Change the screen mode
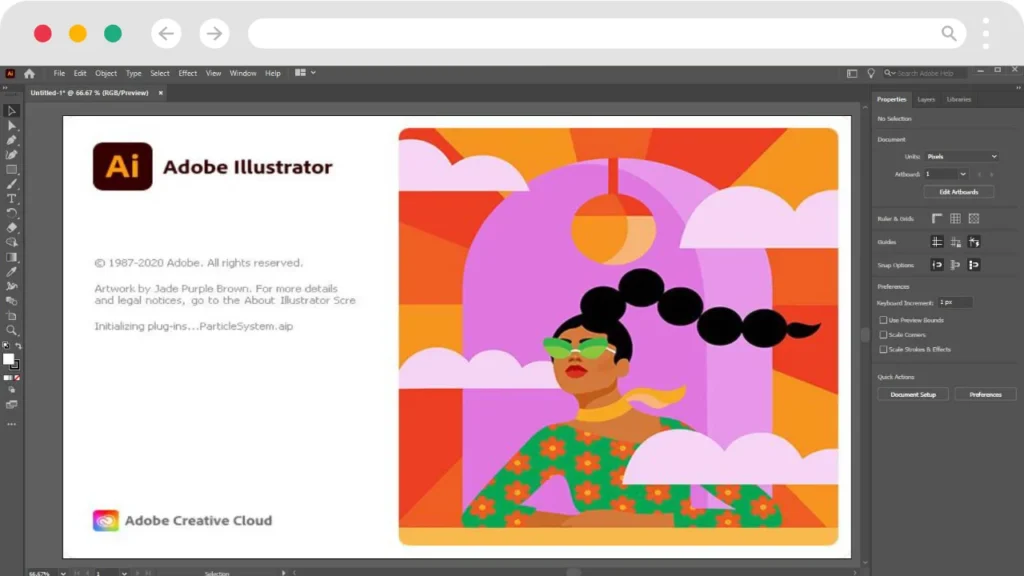1024x576 pixels. [11, 405]
